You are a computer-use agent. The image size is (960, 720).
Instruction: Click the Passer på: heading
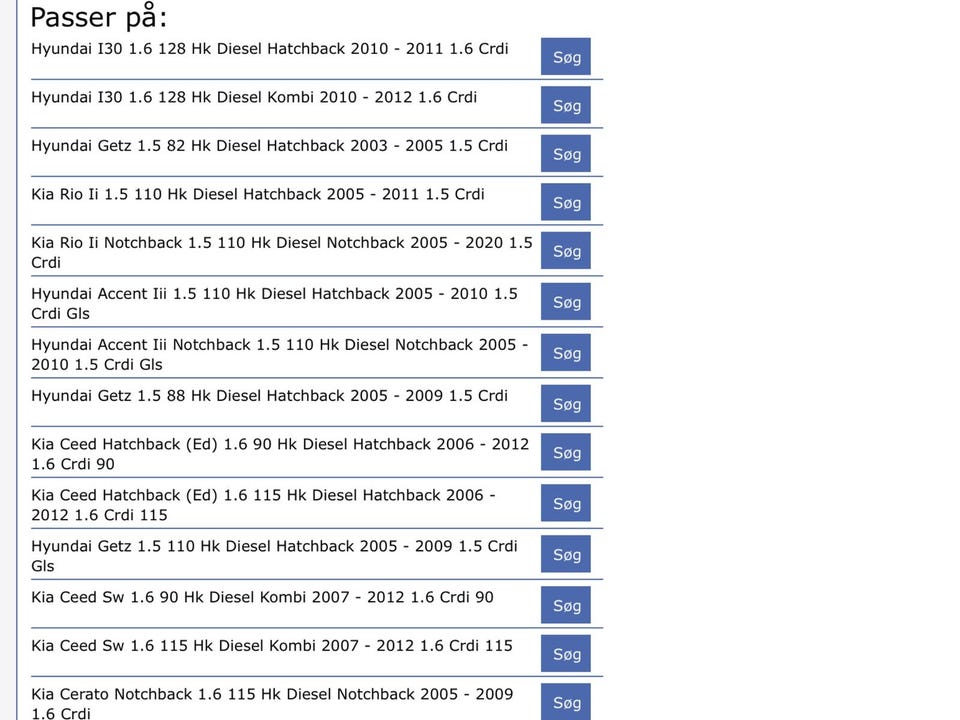99,17
